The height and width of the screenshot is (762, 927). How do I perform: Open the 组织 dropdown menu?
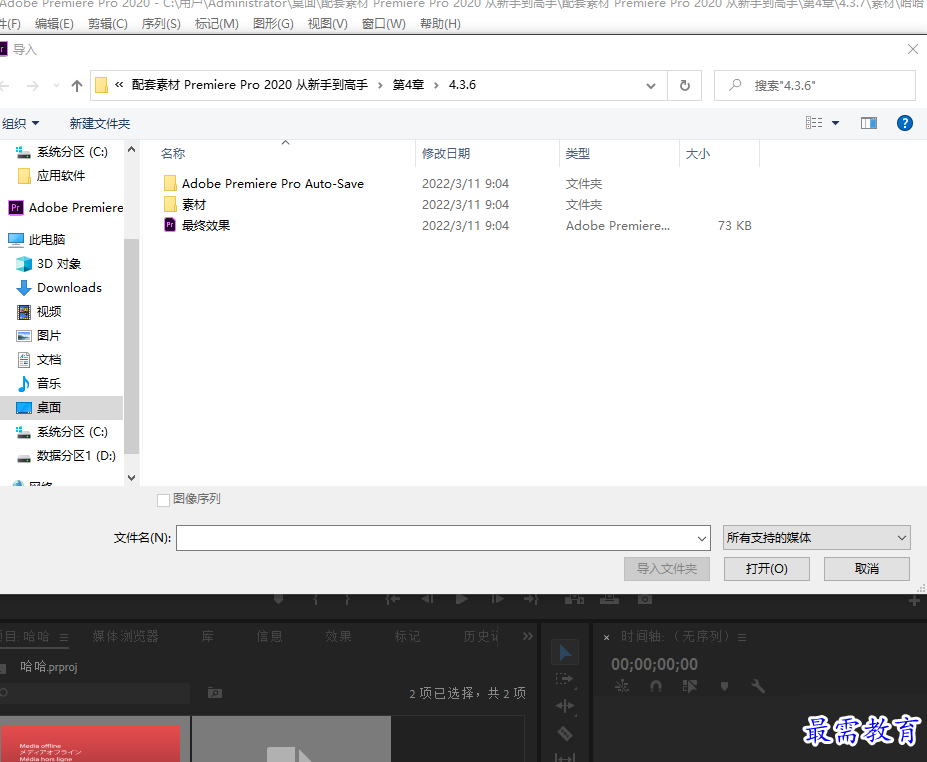[x=21, y=124]
